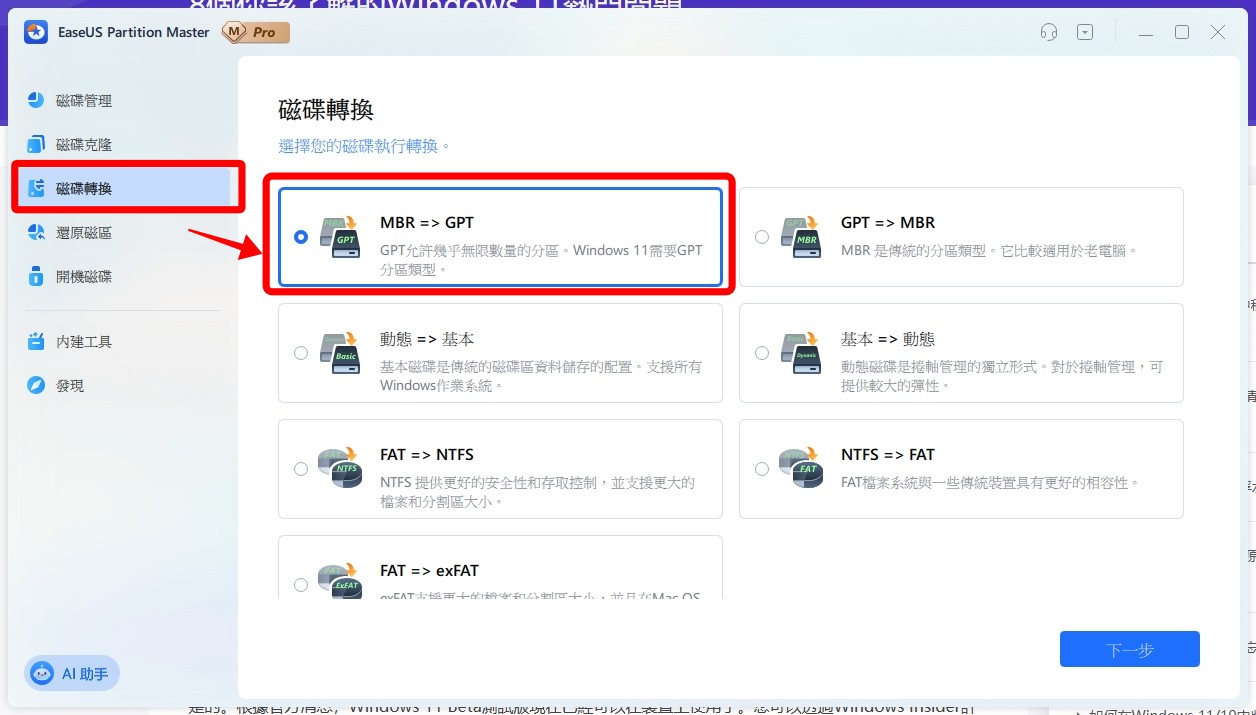
Task: Click the 動態 to 基本 disk icon
Action: click(339, 353)
